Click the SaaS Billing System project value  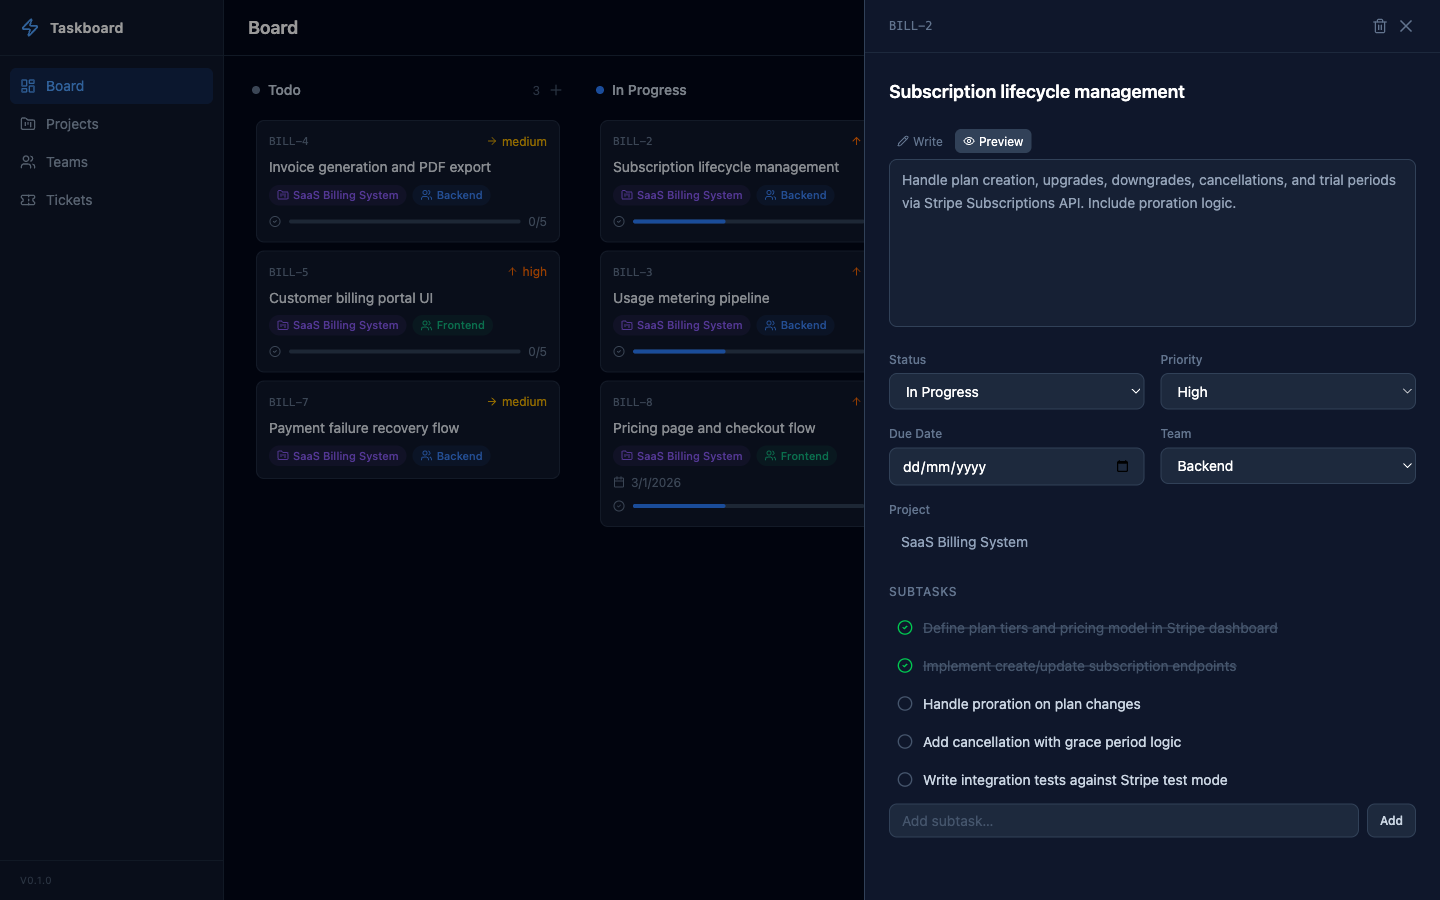(x=964, y=542)
